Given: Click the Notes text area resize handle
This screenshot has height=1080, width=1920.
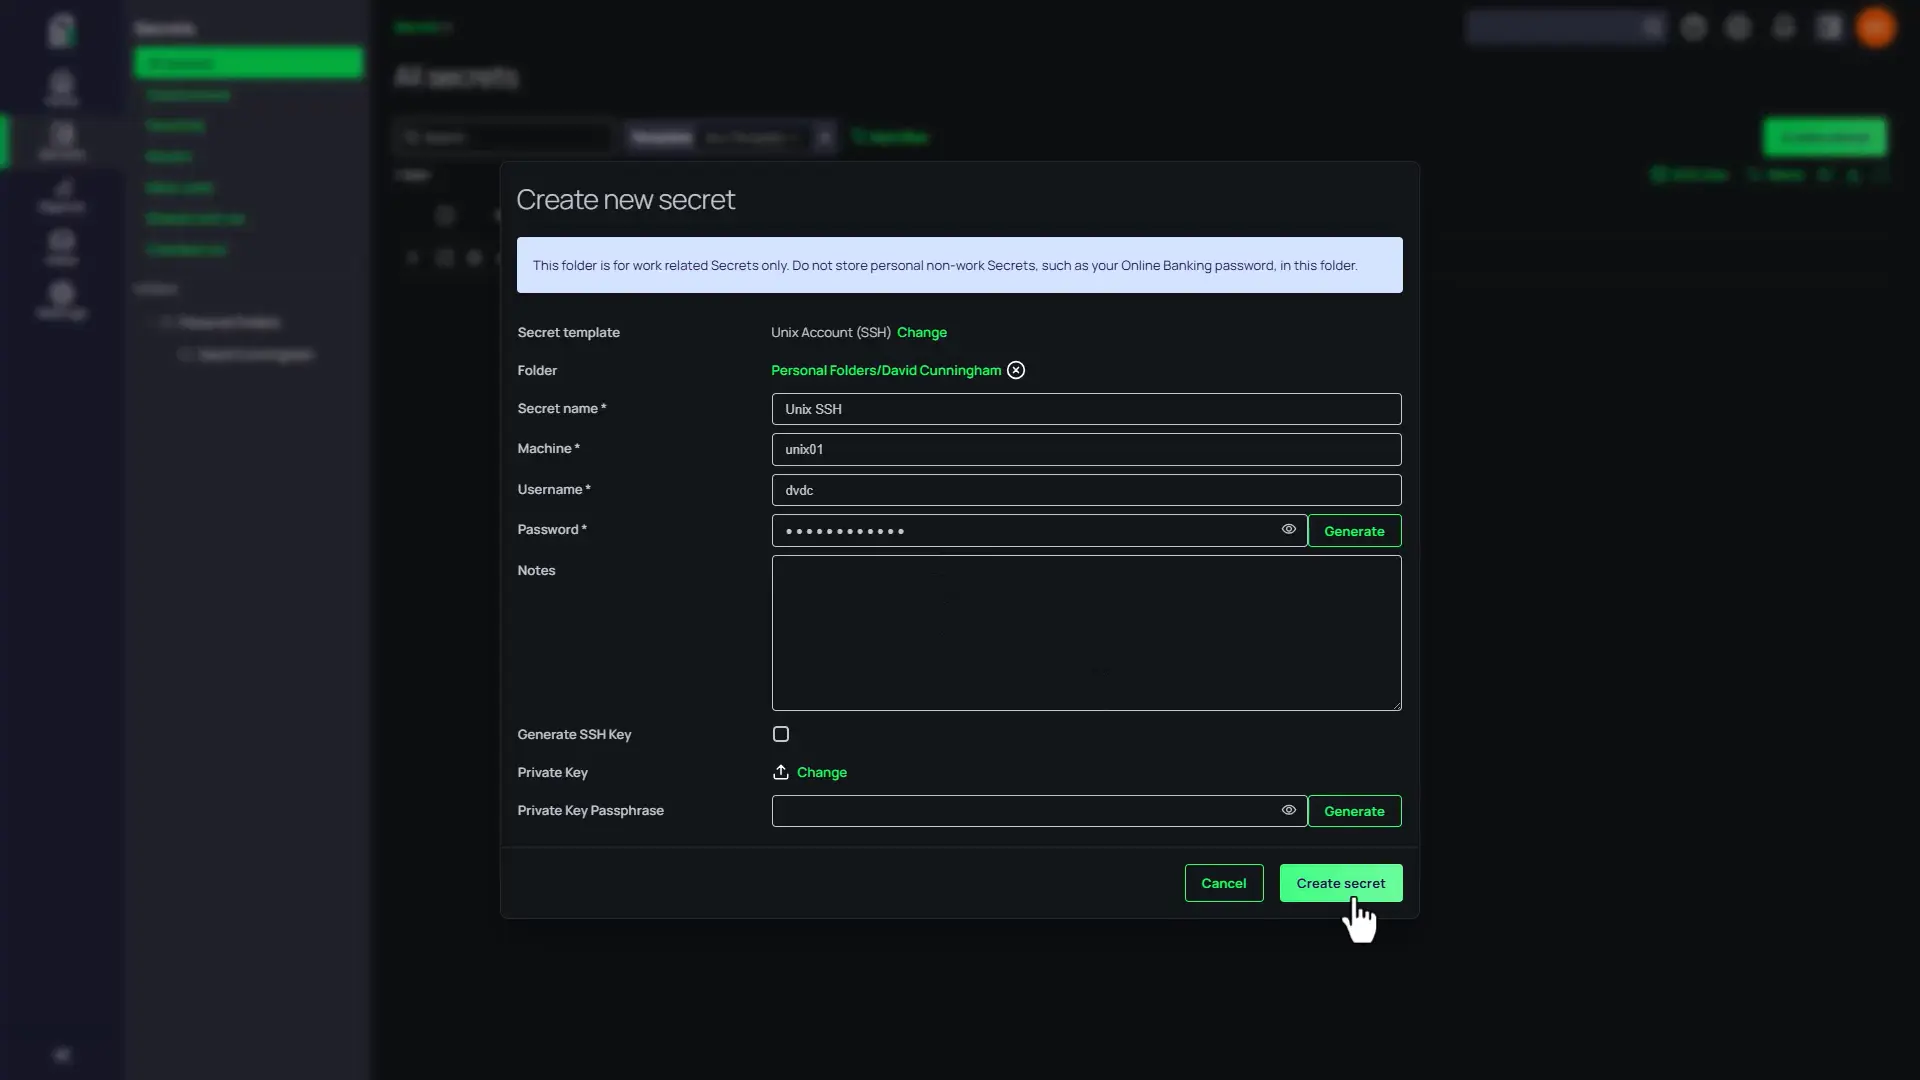Looking at the screenshot, I should 1397,706.
